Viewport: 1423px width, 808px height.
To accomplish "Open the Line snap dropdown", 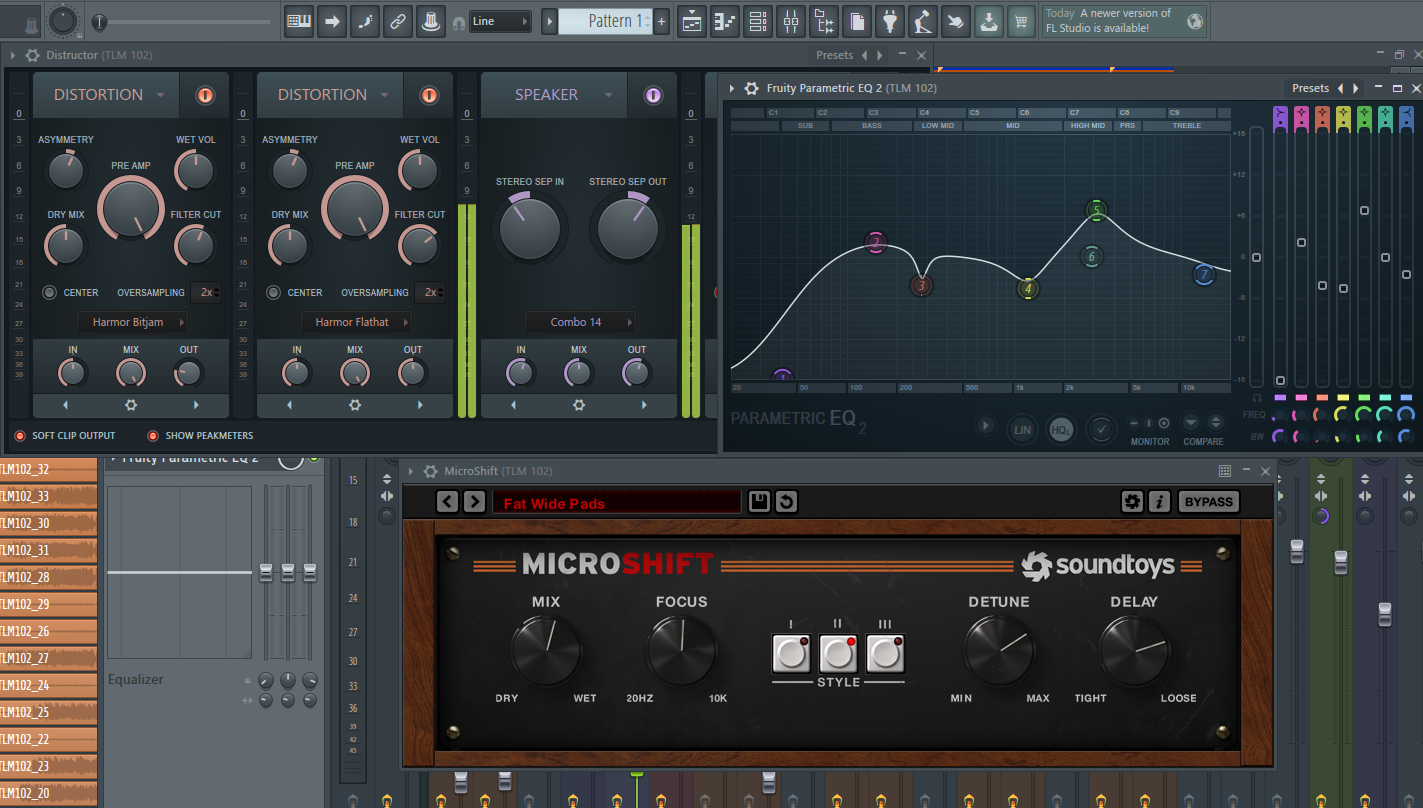I will (x=498, y=21).
